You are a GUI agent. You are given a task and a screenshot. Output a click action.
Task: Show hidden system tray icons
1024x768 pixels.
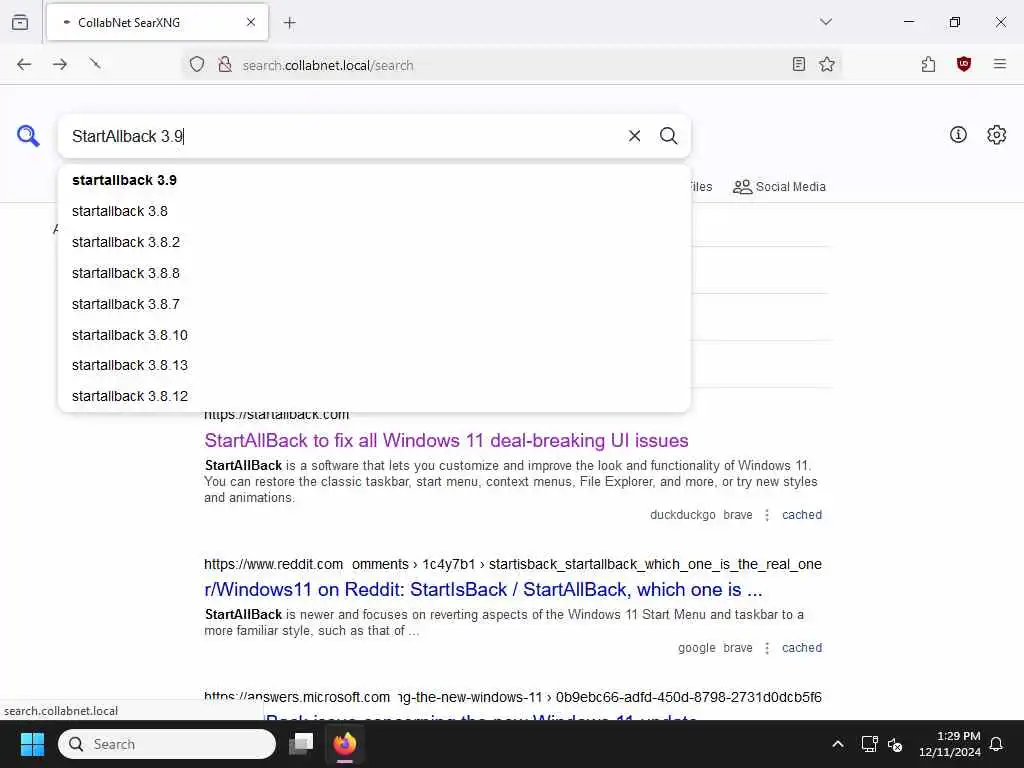click(838, 744)
